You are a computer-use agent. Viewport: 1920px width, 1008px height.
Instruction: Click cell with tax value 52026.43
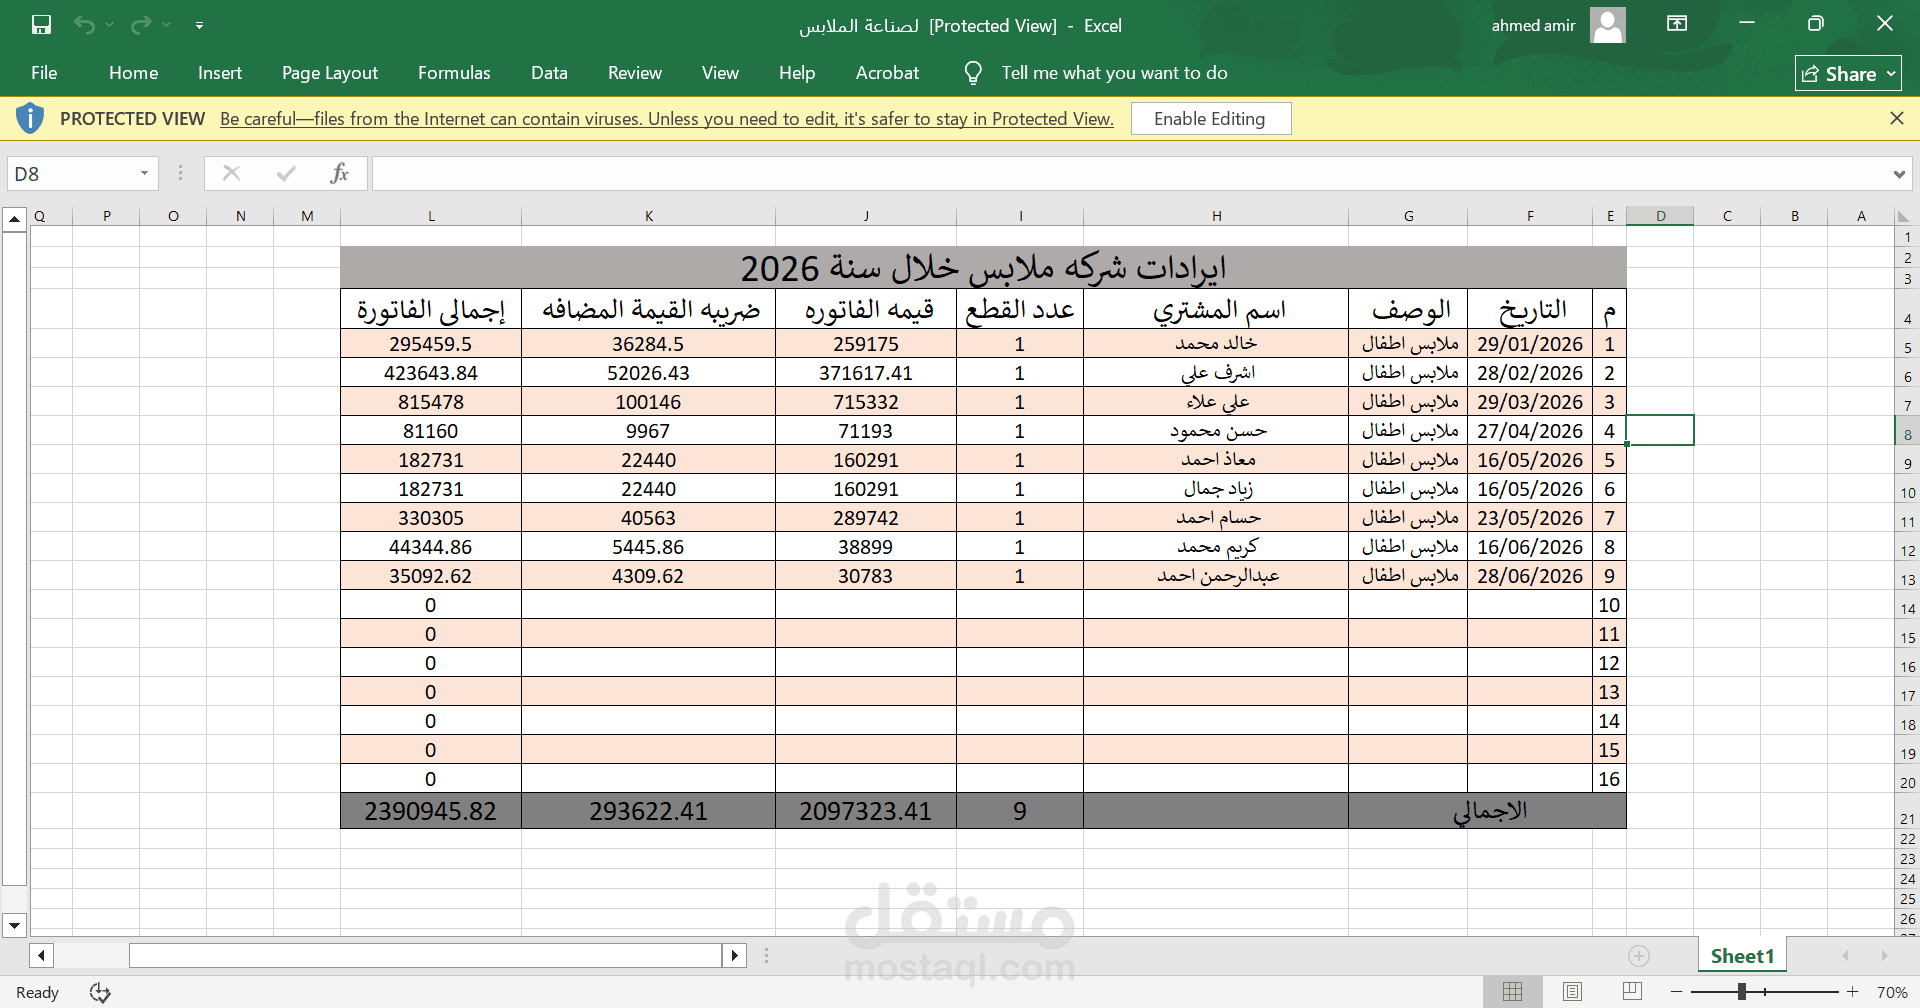(x=648, y=373)
